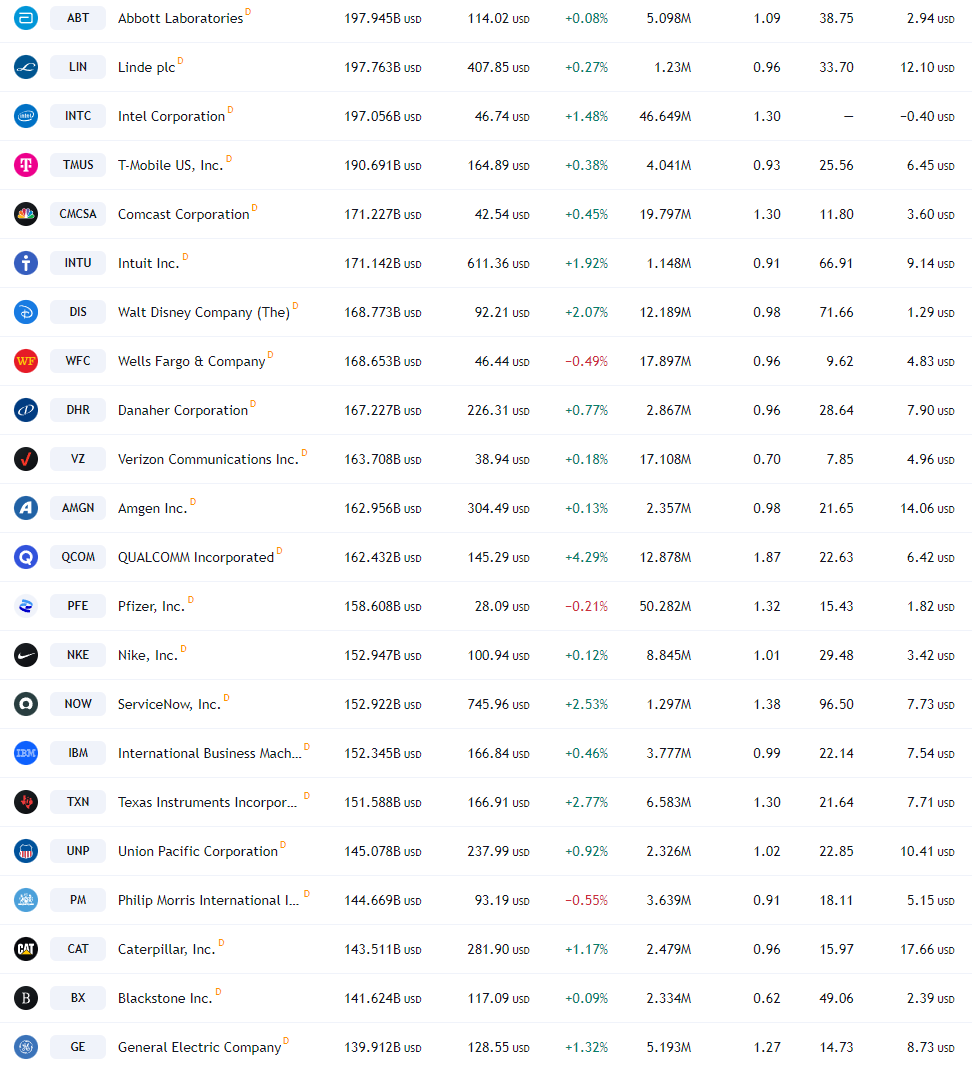The height and width of the screenshot is (1070, 972).
Task: Click the Linde plc logo icon
Action: pyautogui.click(x=26, y=67)
